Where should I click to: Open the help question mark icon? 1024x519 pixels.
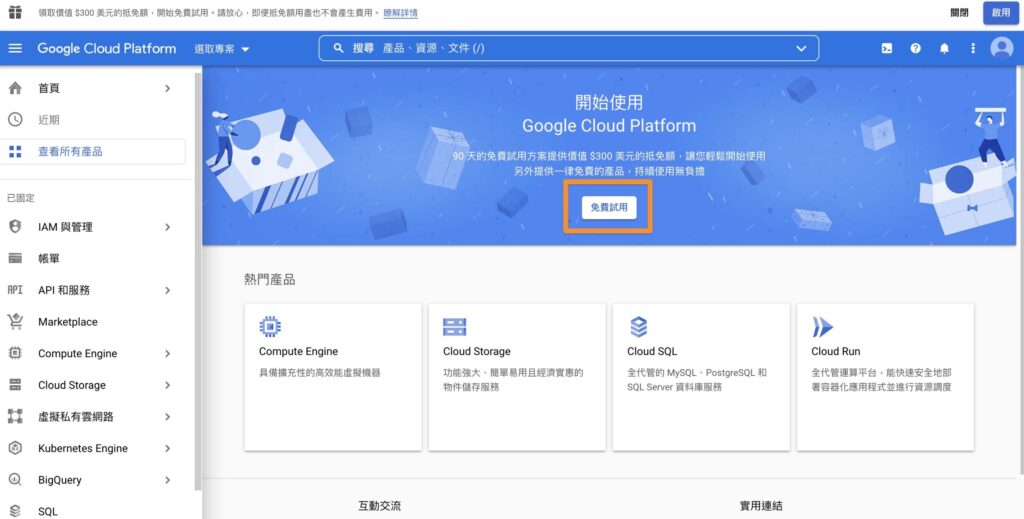[916, 48]
